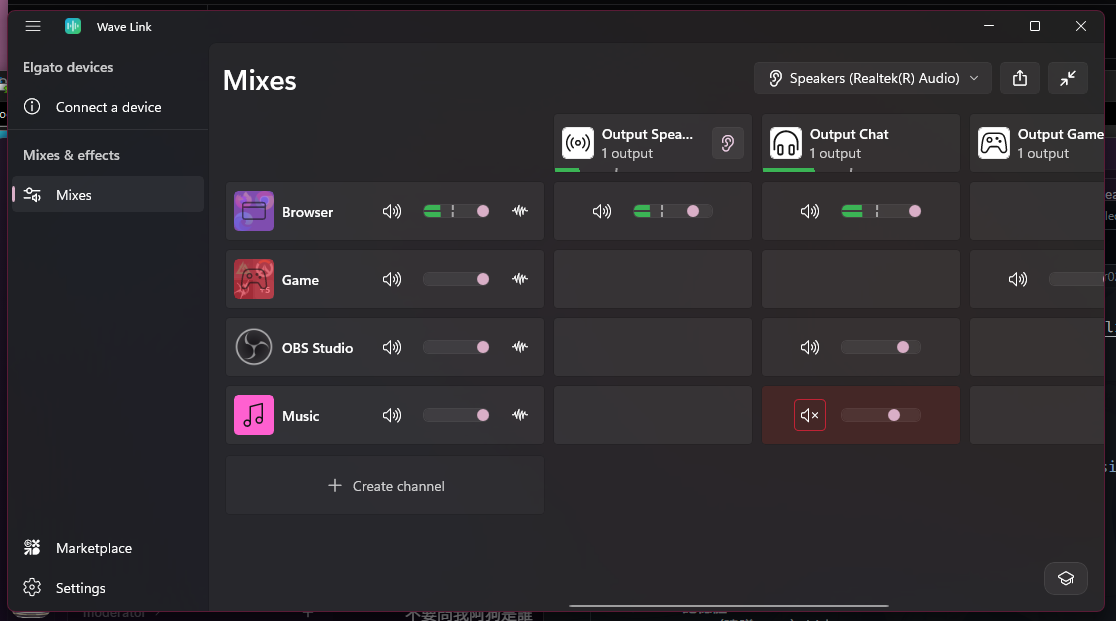This screenshot has width=1116, height=621.
Task: Click Create channel button
Action: pyautogui.click(x=385, y=486)
